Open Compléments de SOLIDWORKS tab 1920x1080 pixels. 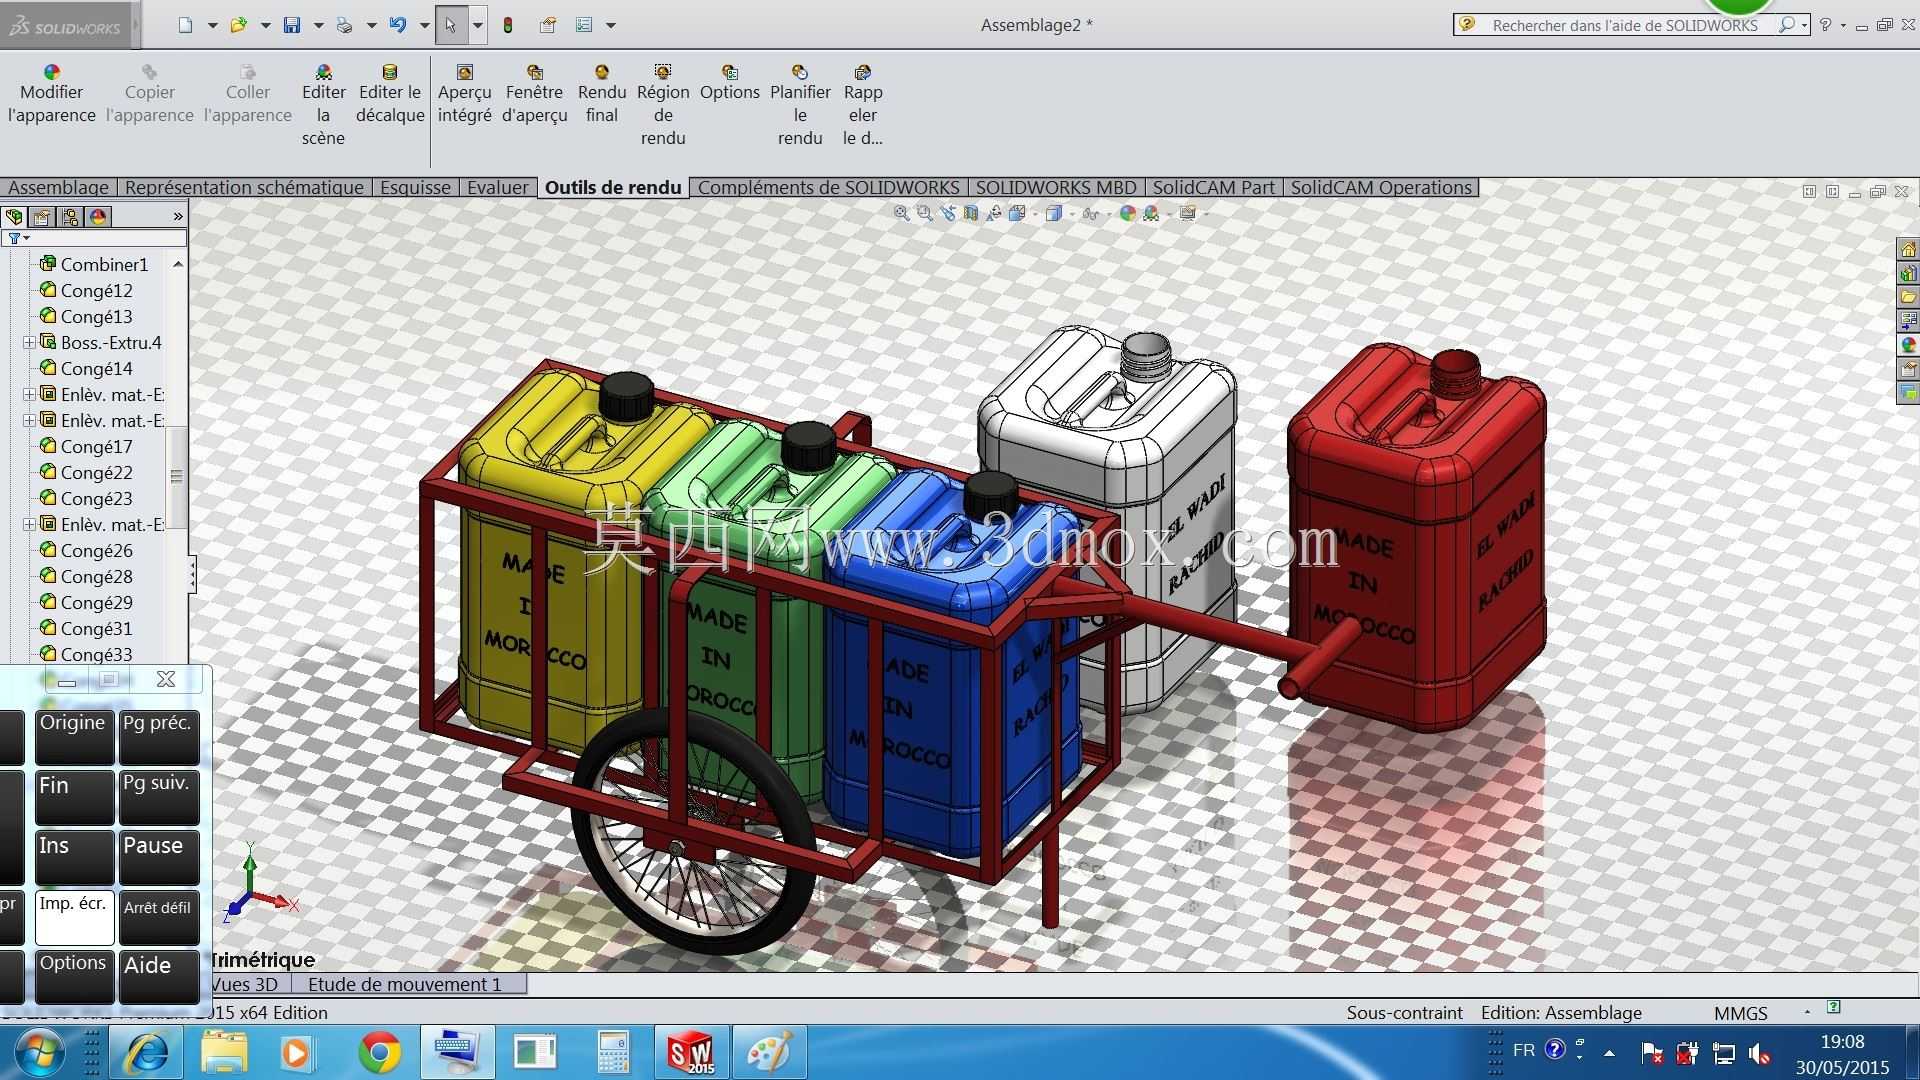[828, 187]
